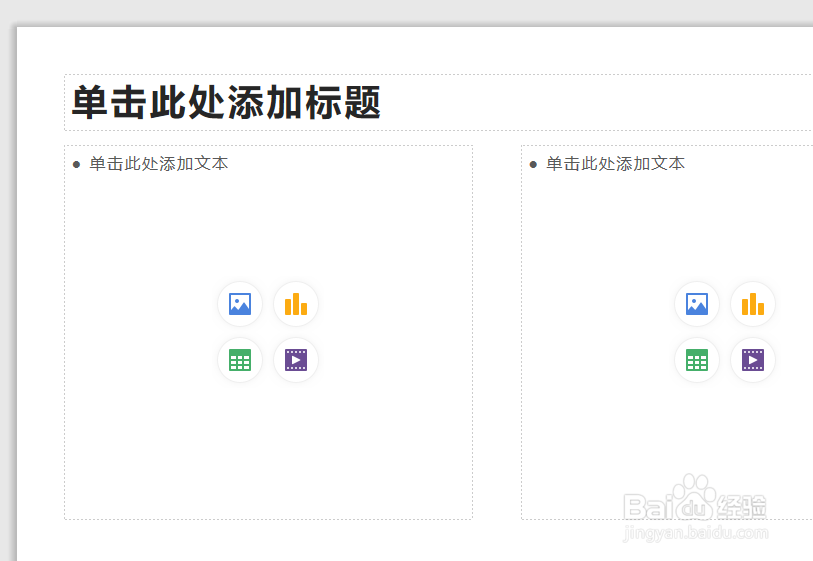Click the insert picture icon in left placeholder
The width and height of the screenshot is (813, 561).
click(240, 304)
